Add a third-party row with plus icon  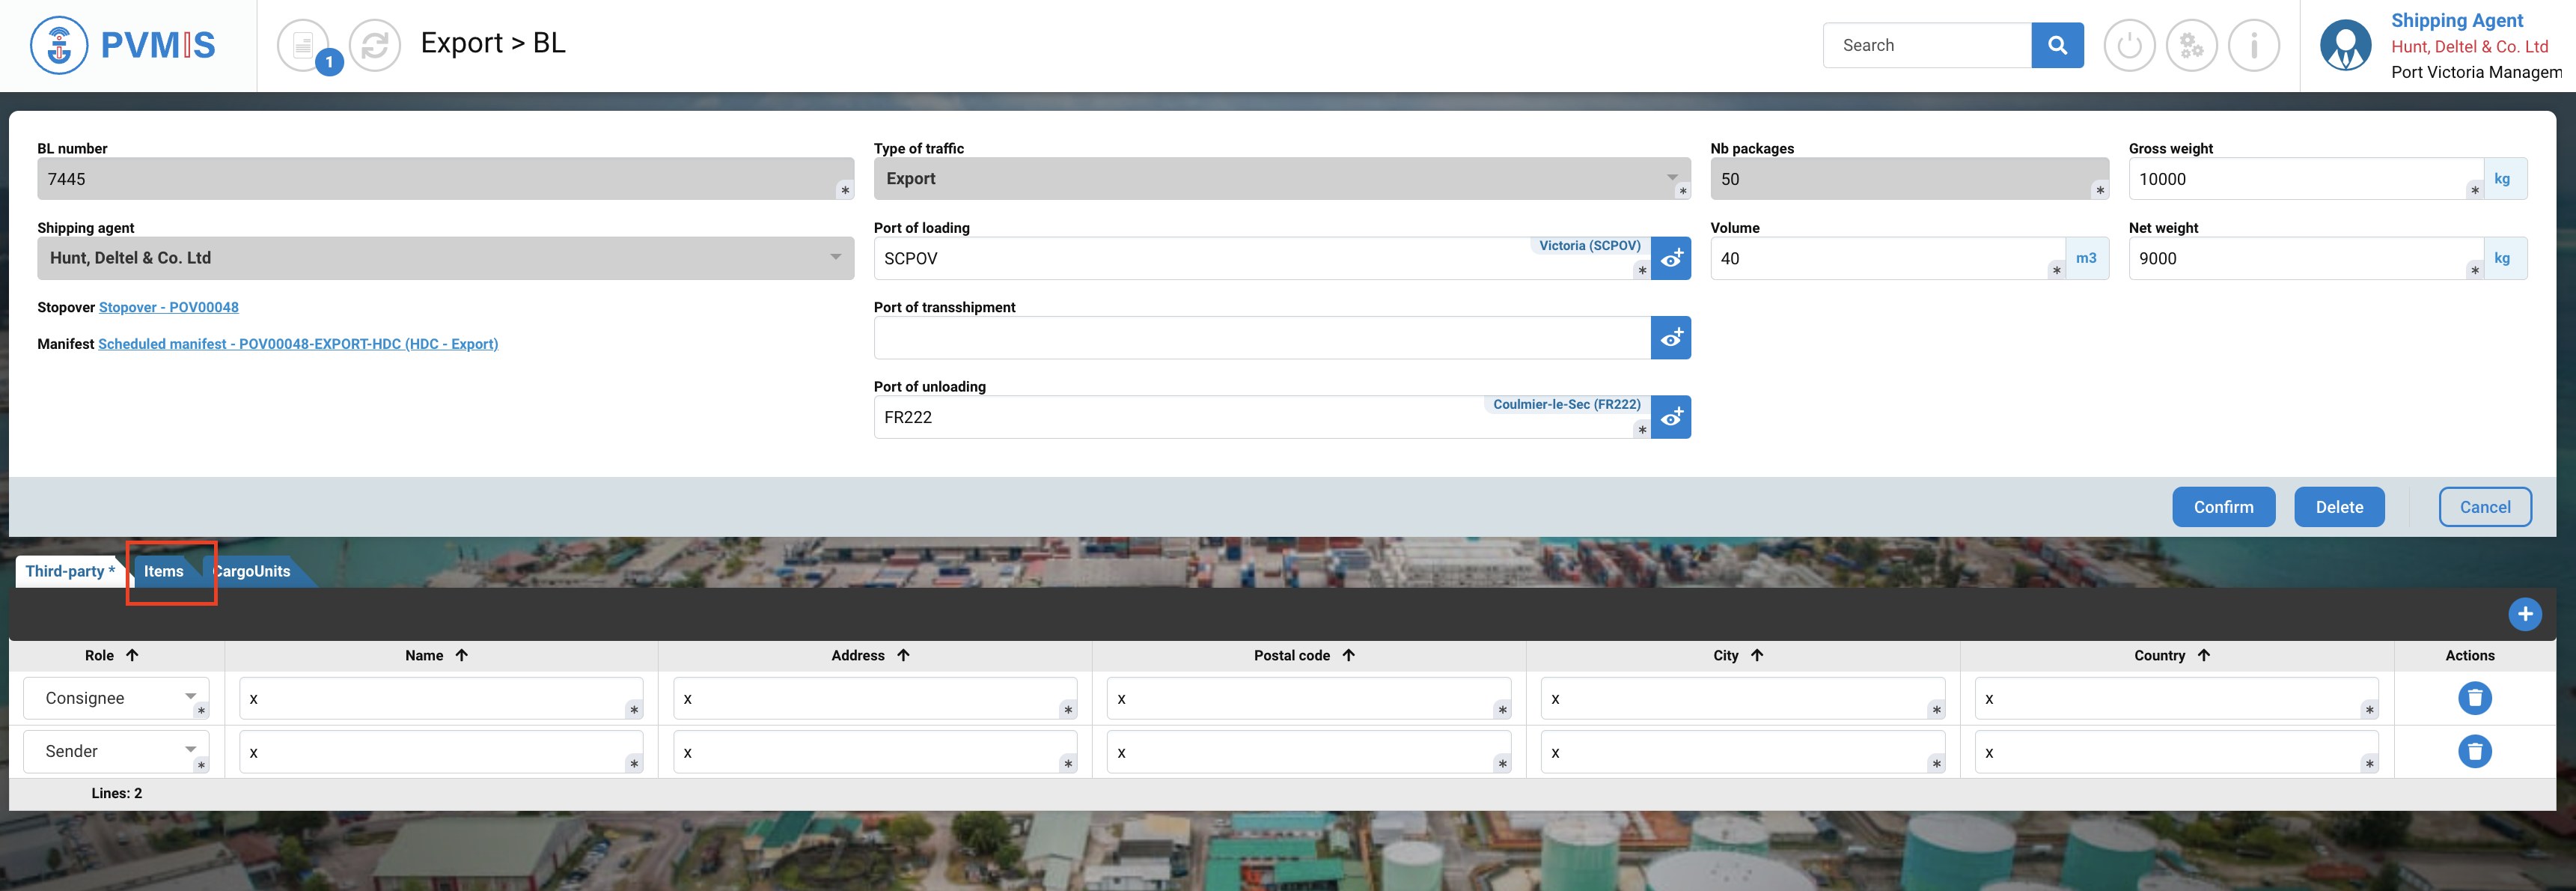pos(2524,614)
